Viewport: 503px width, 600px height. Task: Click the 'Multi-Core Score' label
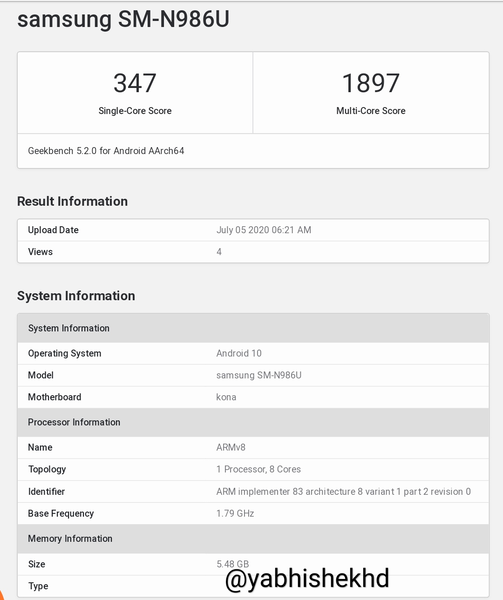pos(371,111)
